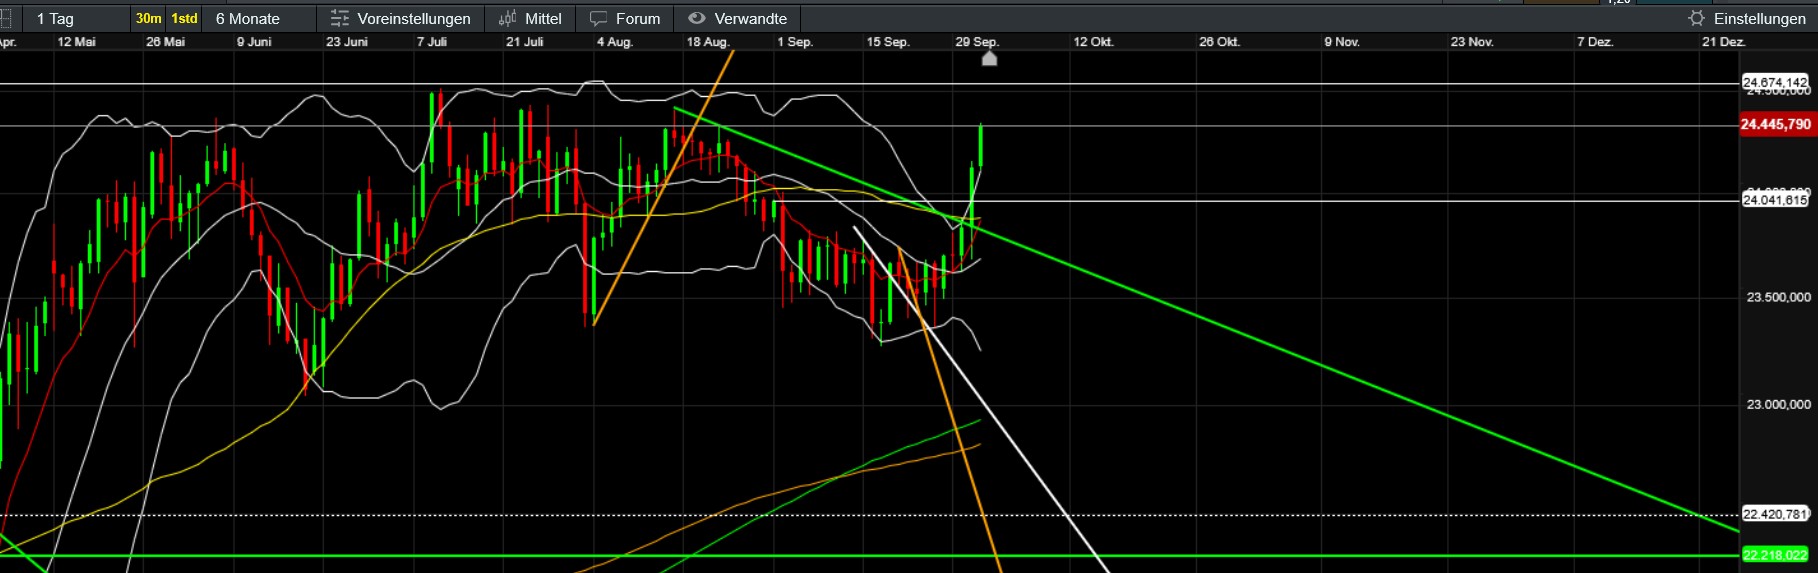1818x573 pixels.
Task: Click the green price label 22.218,022
Action: (1775, 555)
